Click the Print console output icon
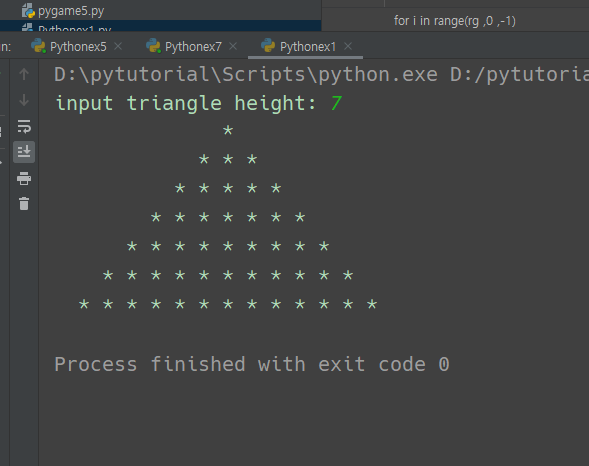 click(x=24, y=178)
